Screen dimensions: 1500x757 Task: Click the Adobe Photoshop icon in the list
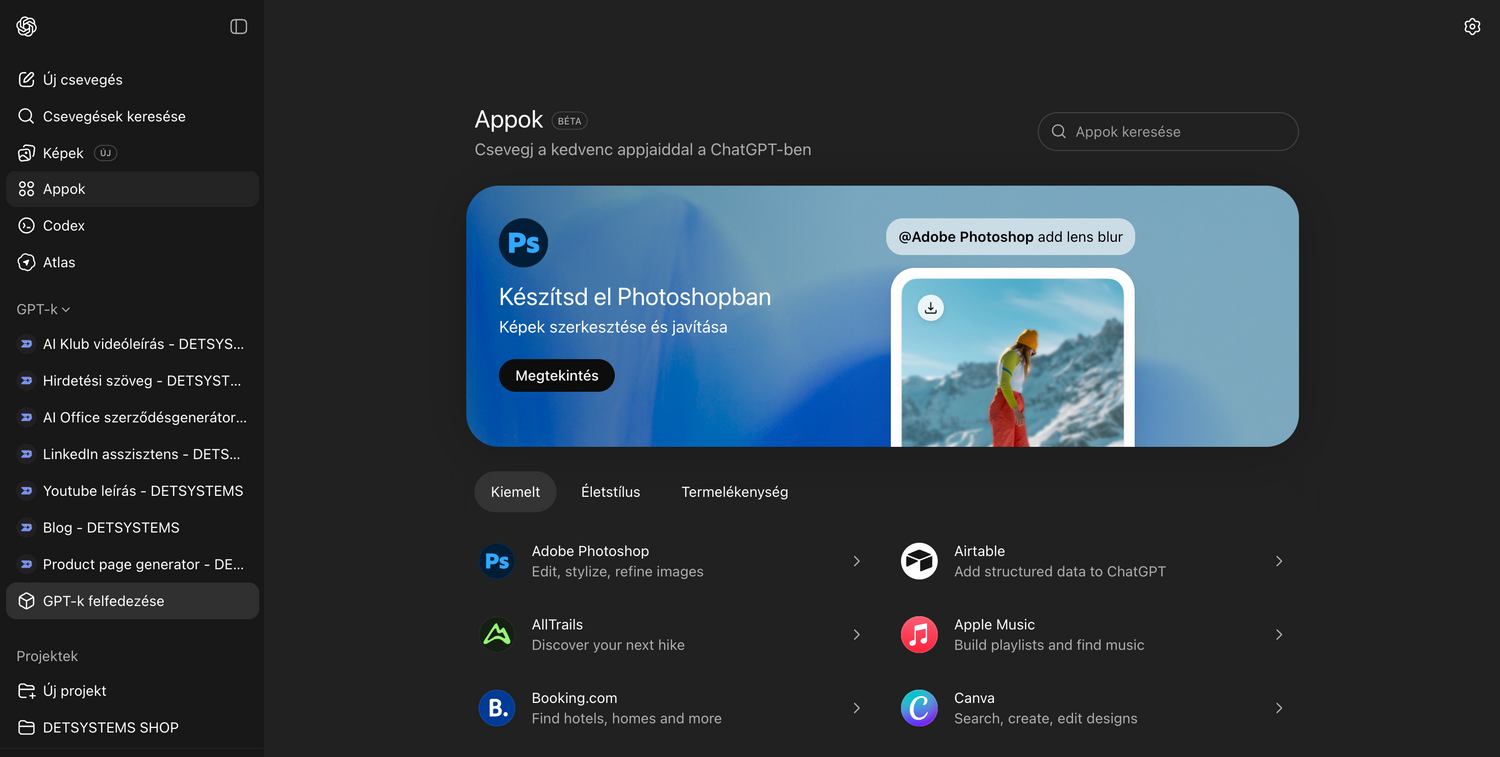click(x=497, y=562)
